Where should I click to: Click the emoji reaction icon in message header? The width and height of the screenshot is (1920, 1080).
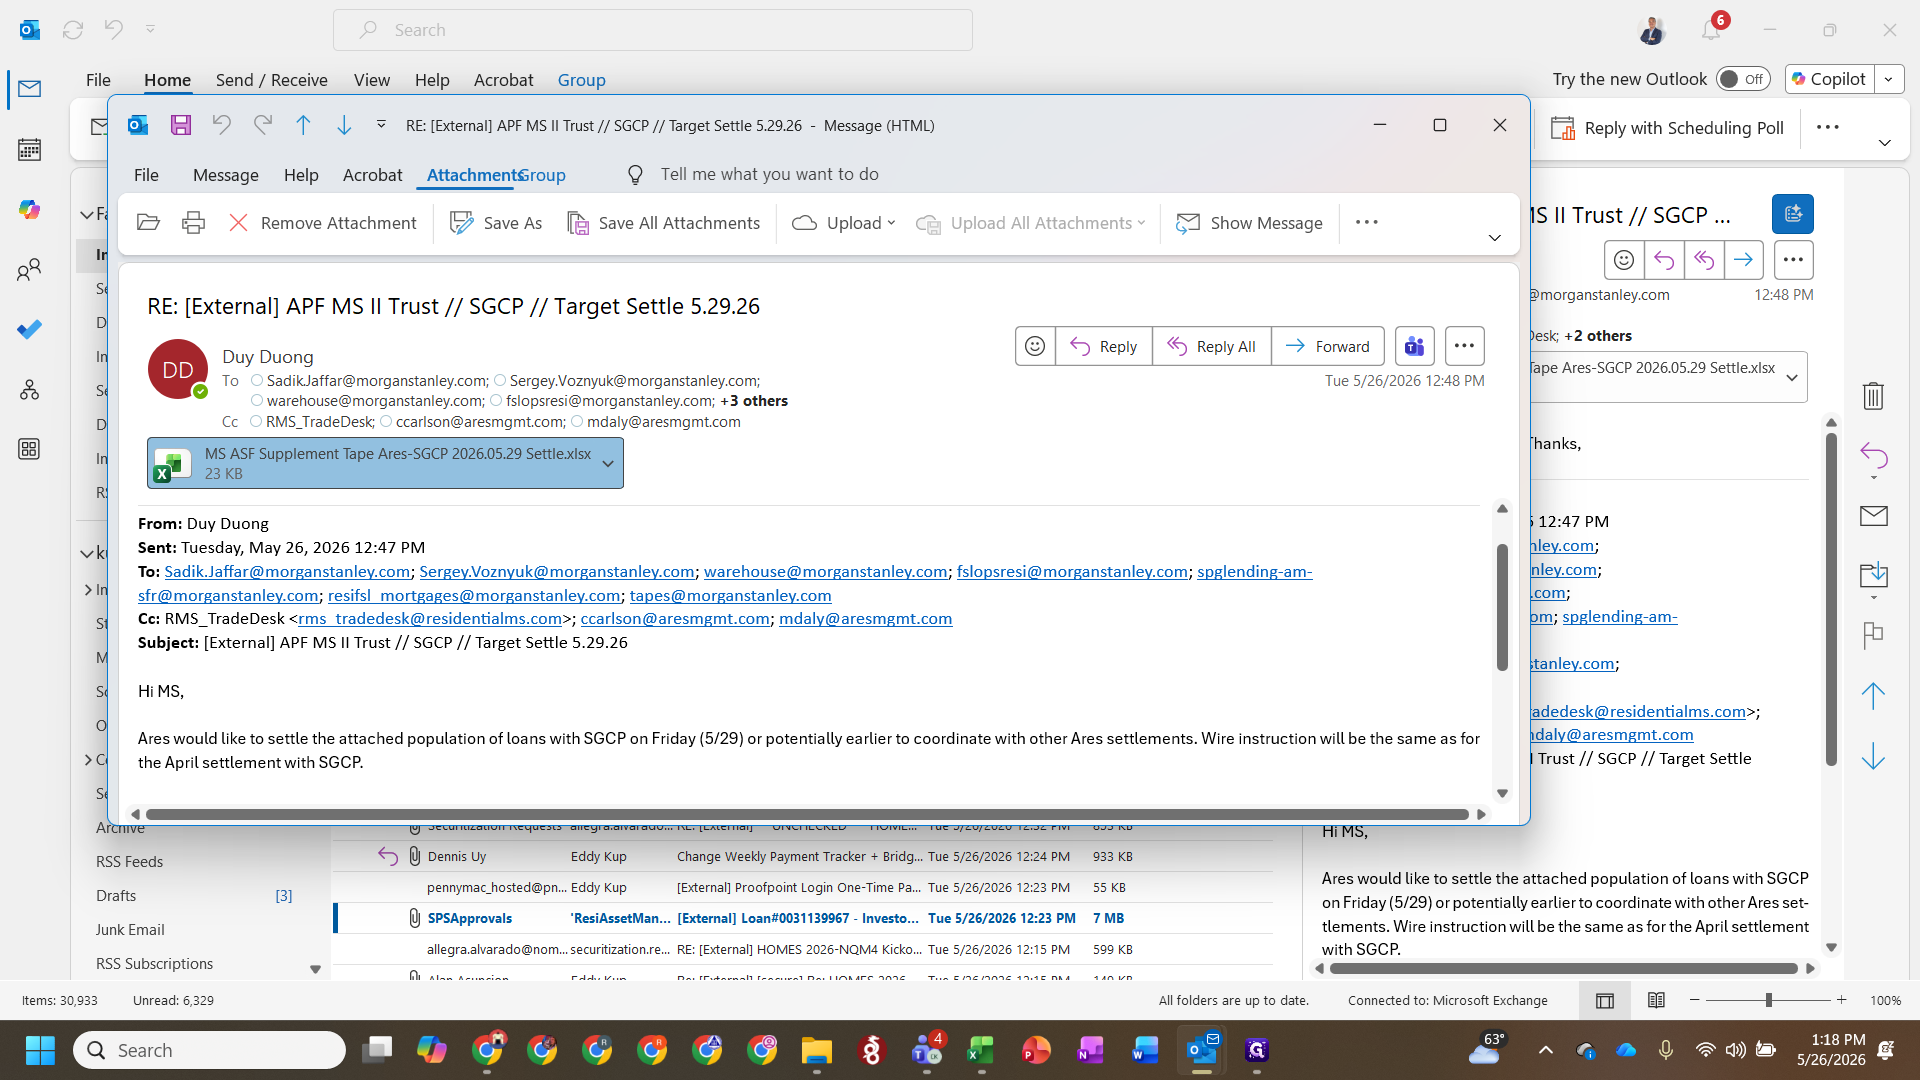[x=1035, y=346]
